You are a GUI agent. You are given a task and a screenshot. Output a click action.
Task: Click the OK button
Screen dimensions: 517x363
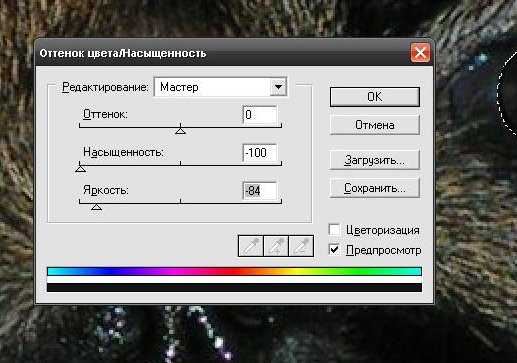click(375, 97)
